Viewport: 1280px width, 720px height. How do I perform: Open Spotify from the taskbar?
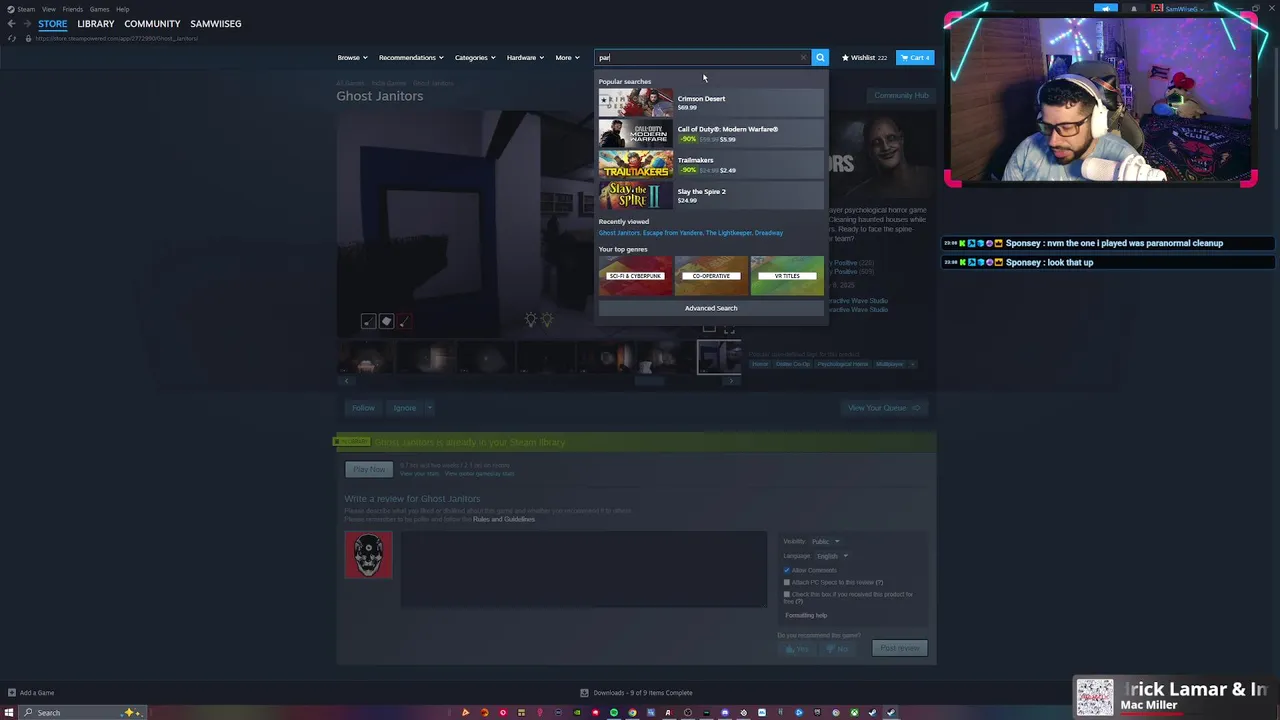pos(614,712)
